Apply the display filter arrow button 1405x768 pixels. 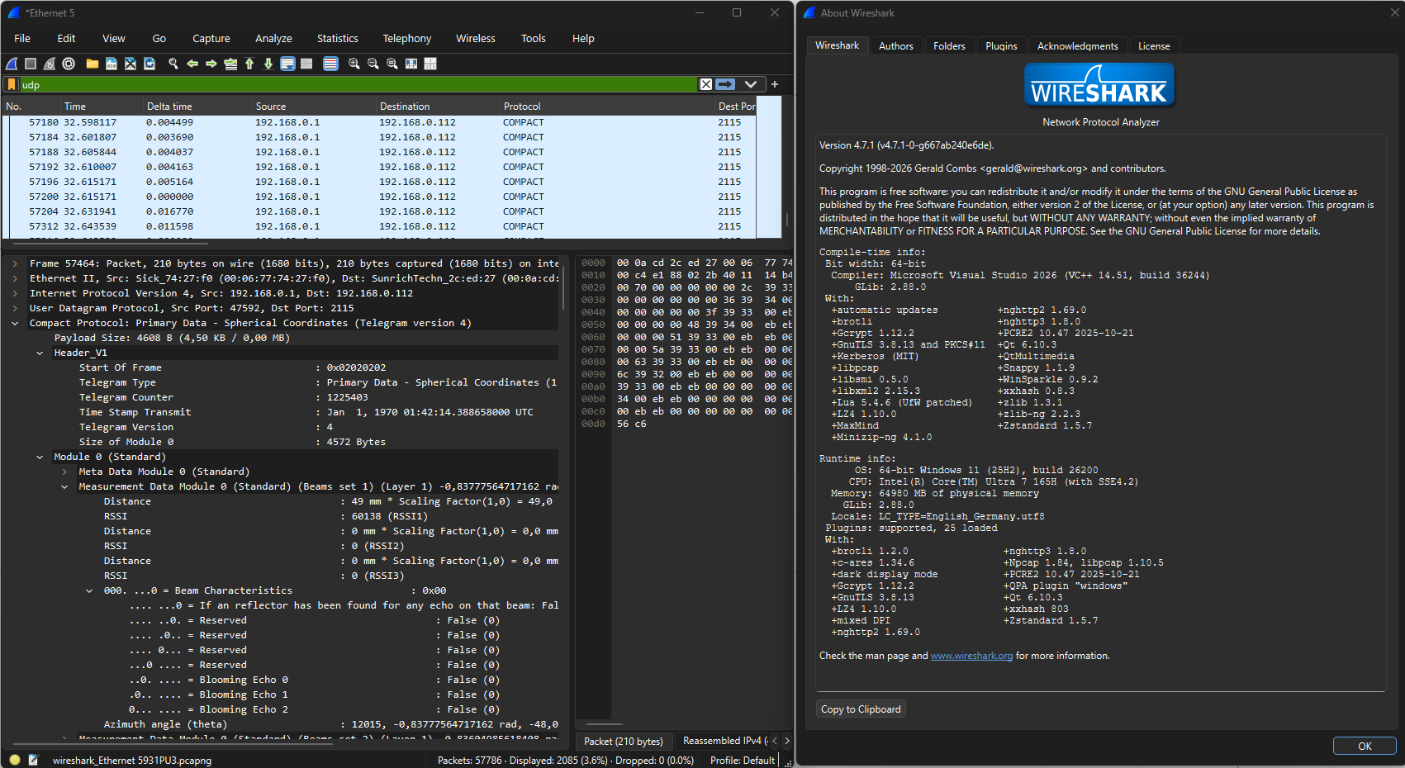pos(725,84)
